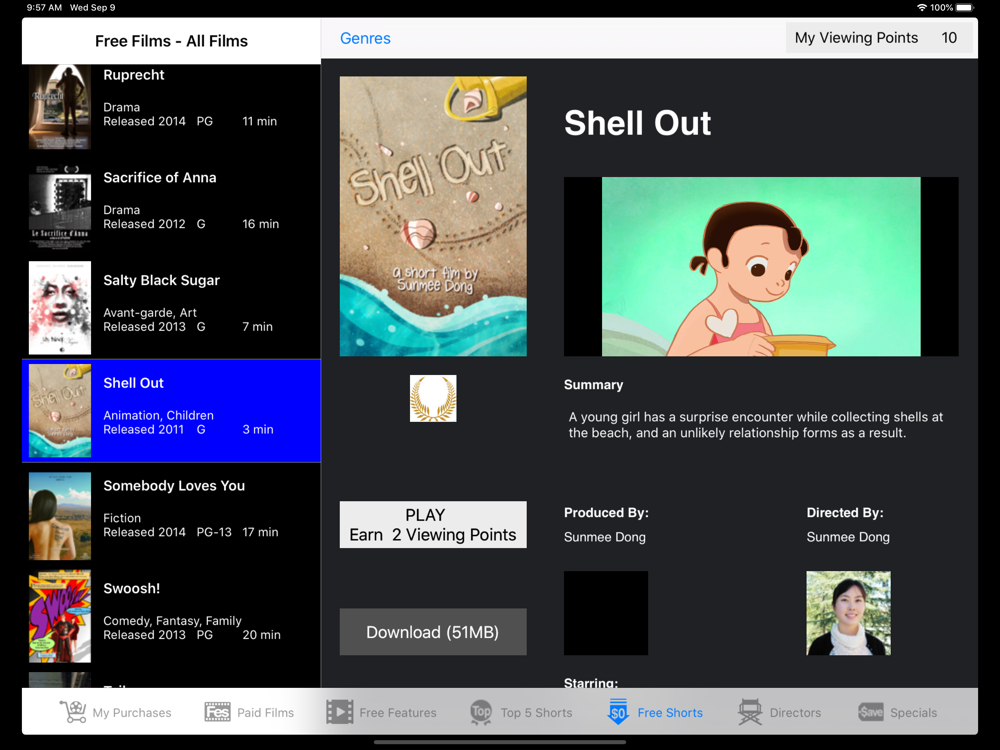
Task: Tap the Somebody Loves You poster thumbnail
Action: coord(60,516)
